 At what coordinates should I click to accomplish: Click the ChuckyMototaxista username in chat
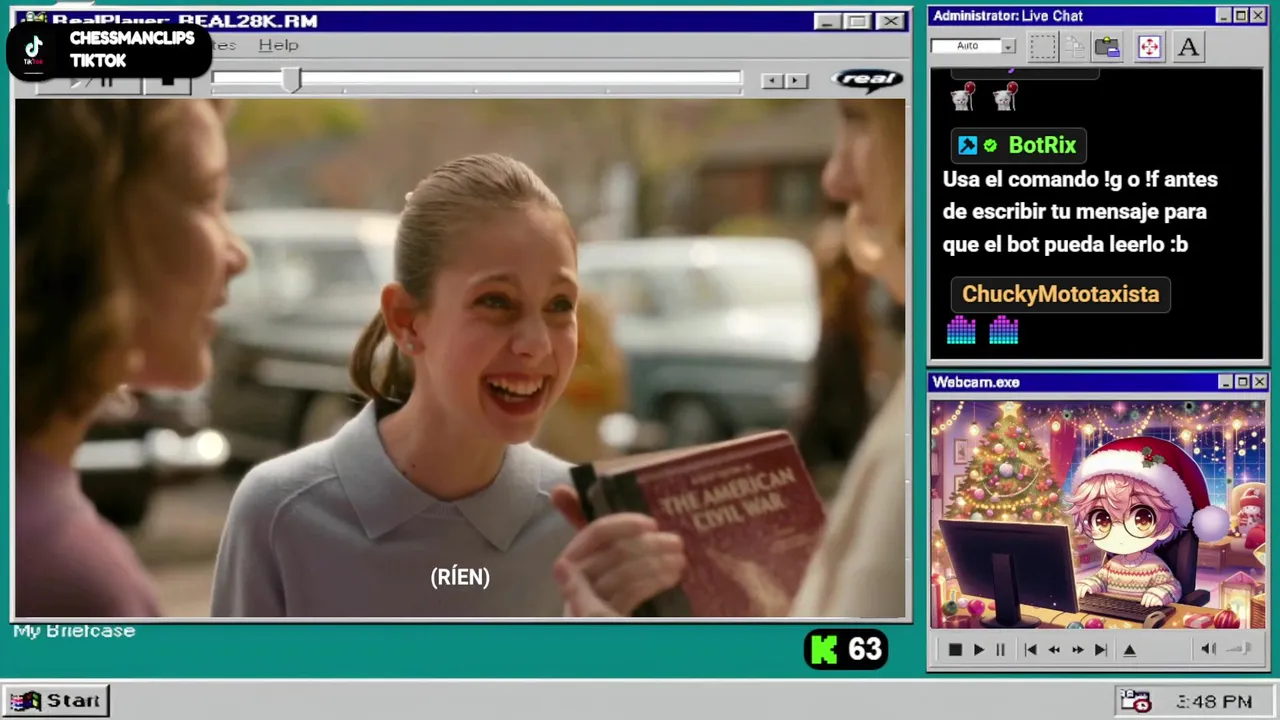[x=1060, y=294]
